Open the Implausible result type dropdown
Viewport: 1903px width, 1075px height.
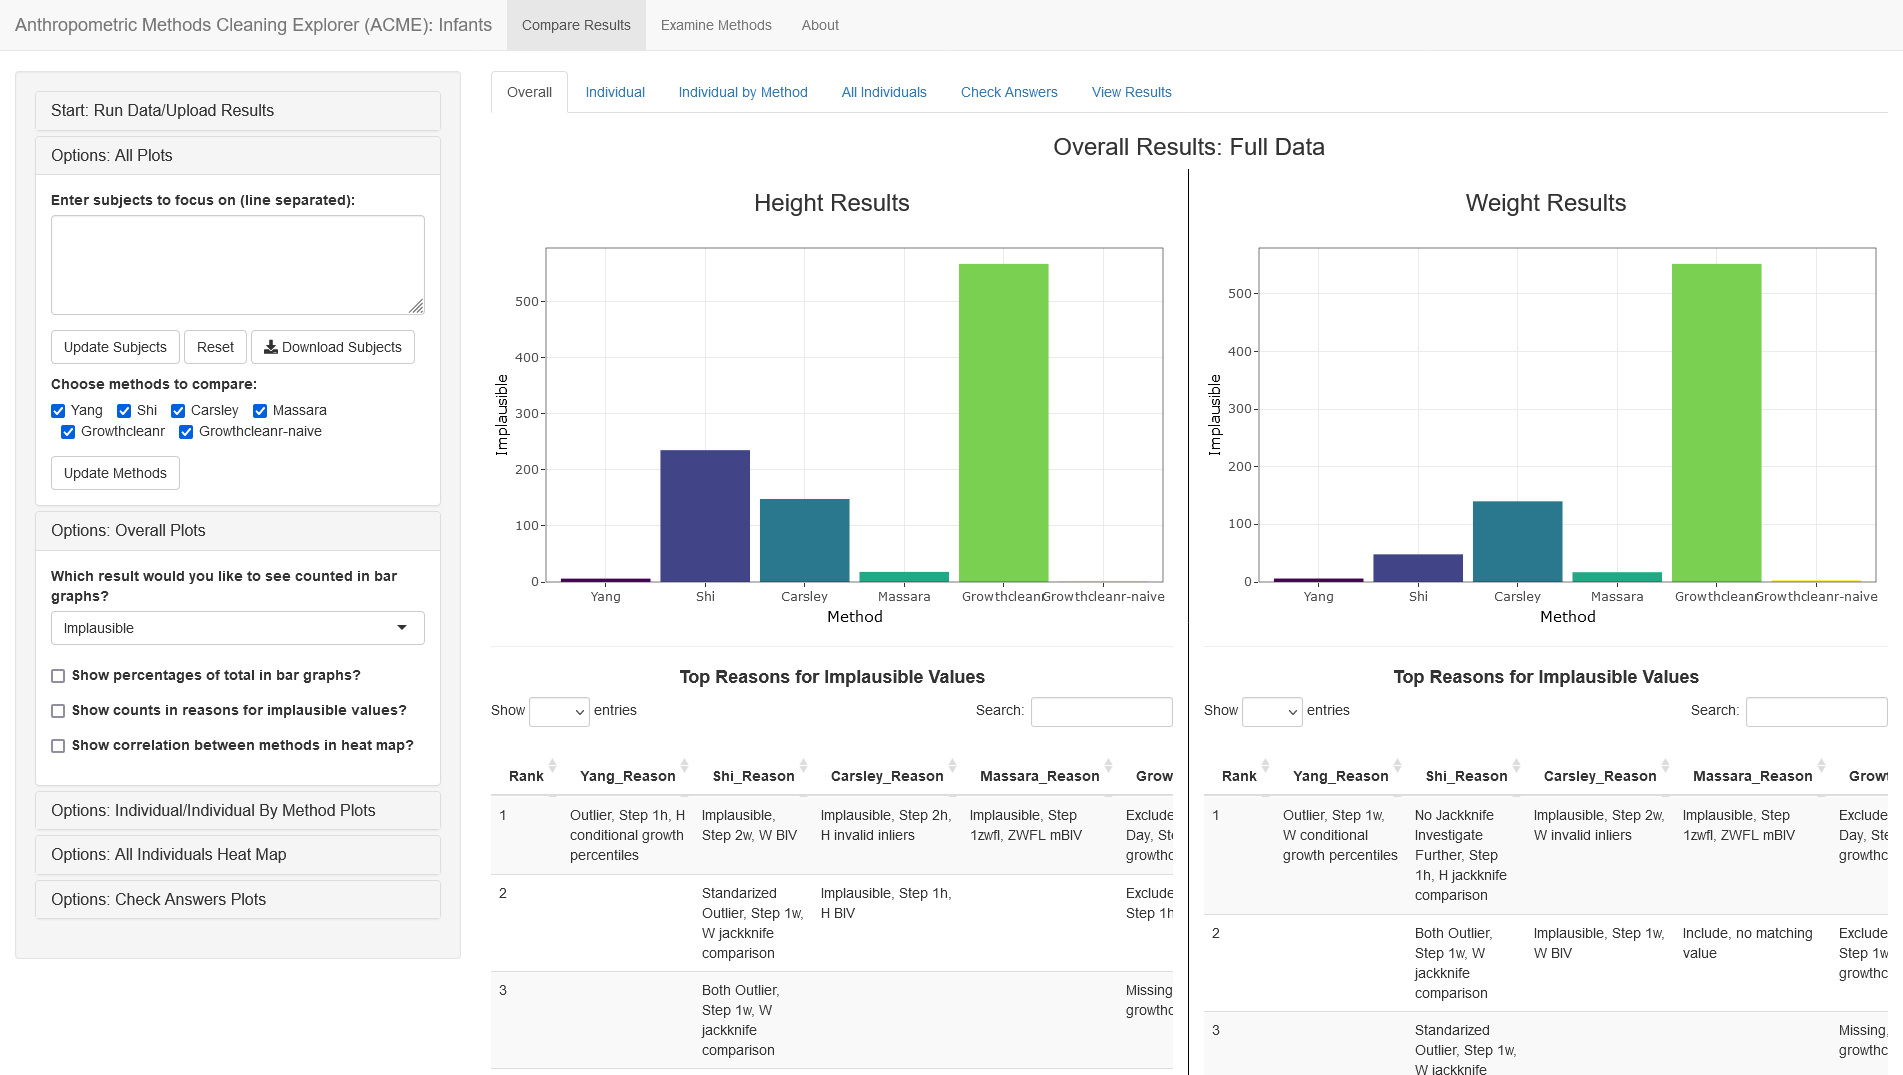pos(238,628)
